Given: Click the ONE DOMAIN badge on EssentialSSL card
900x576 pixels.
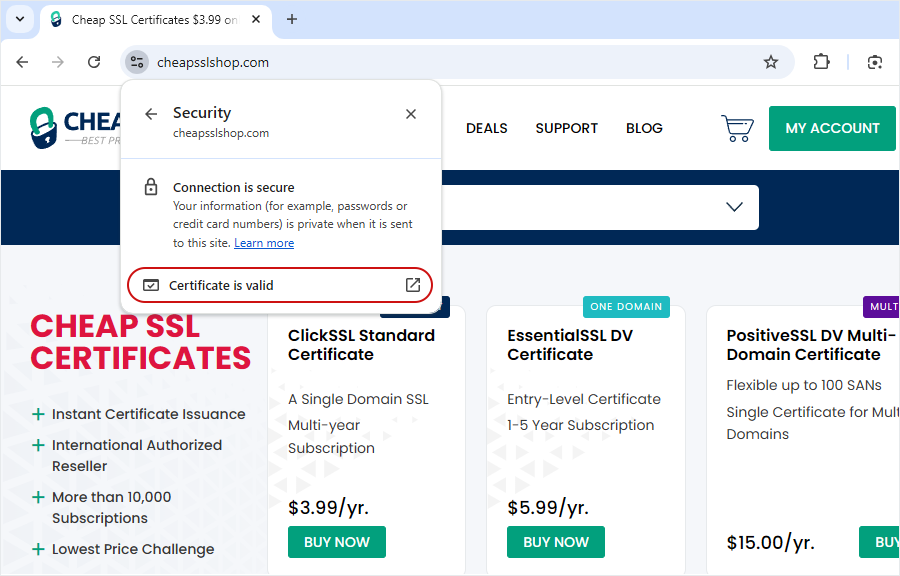Looking at the screenshot, I should (626, 307).
